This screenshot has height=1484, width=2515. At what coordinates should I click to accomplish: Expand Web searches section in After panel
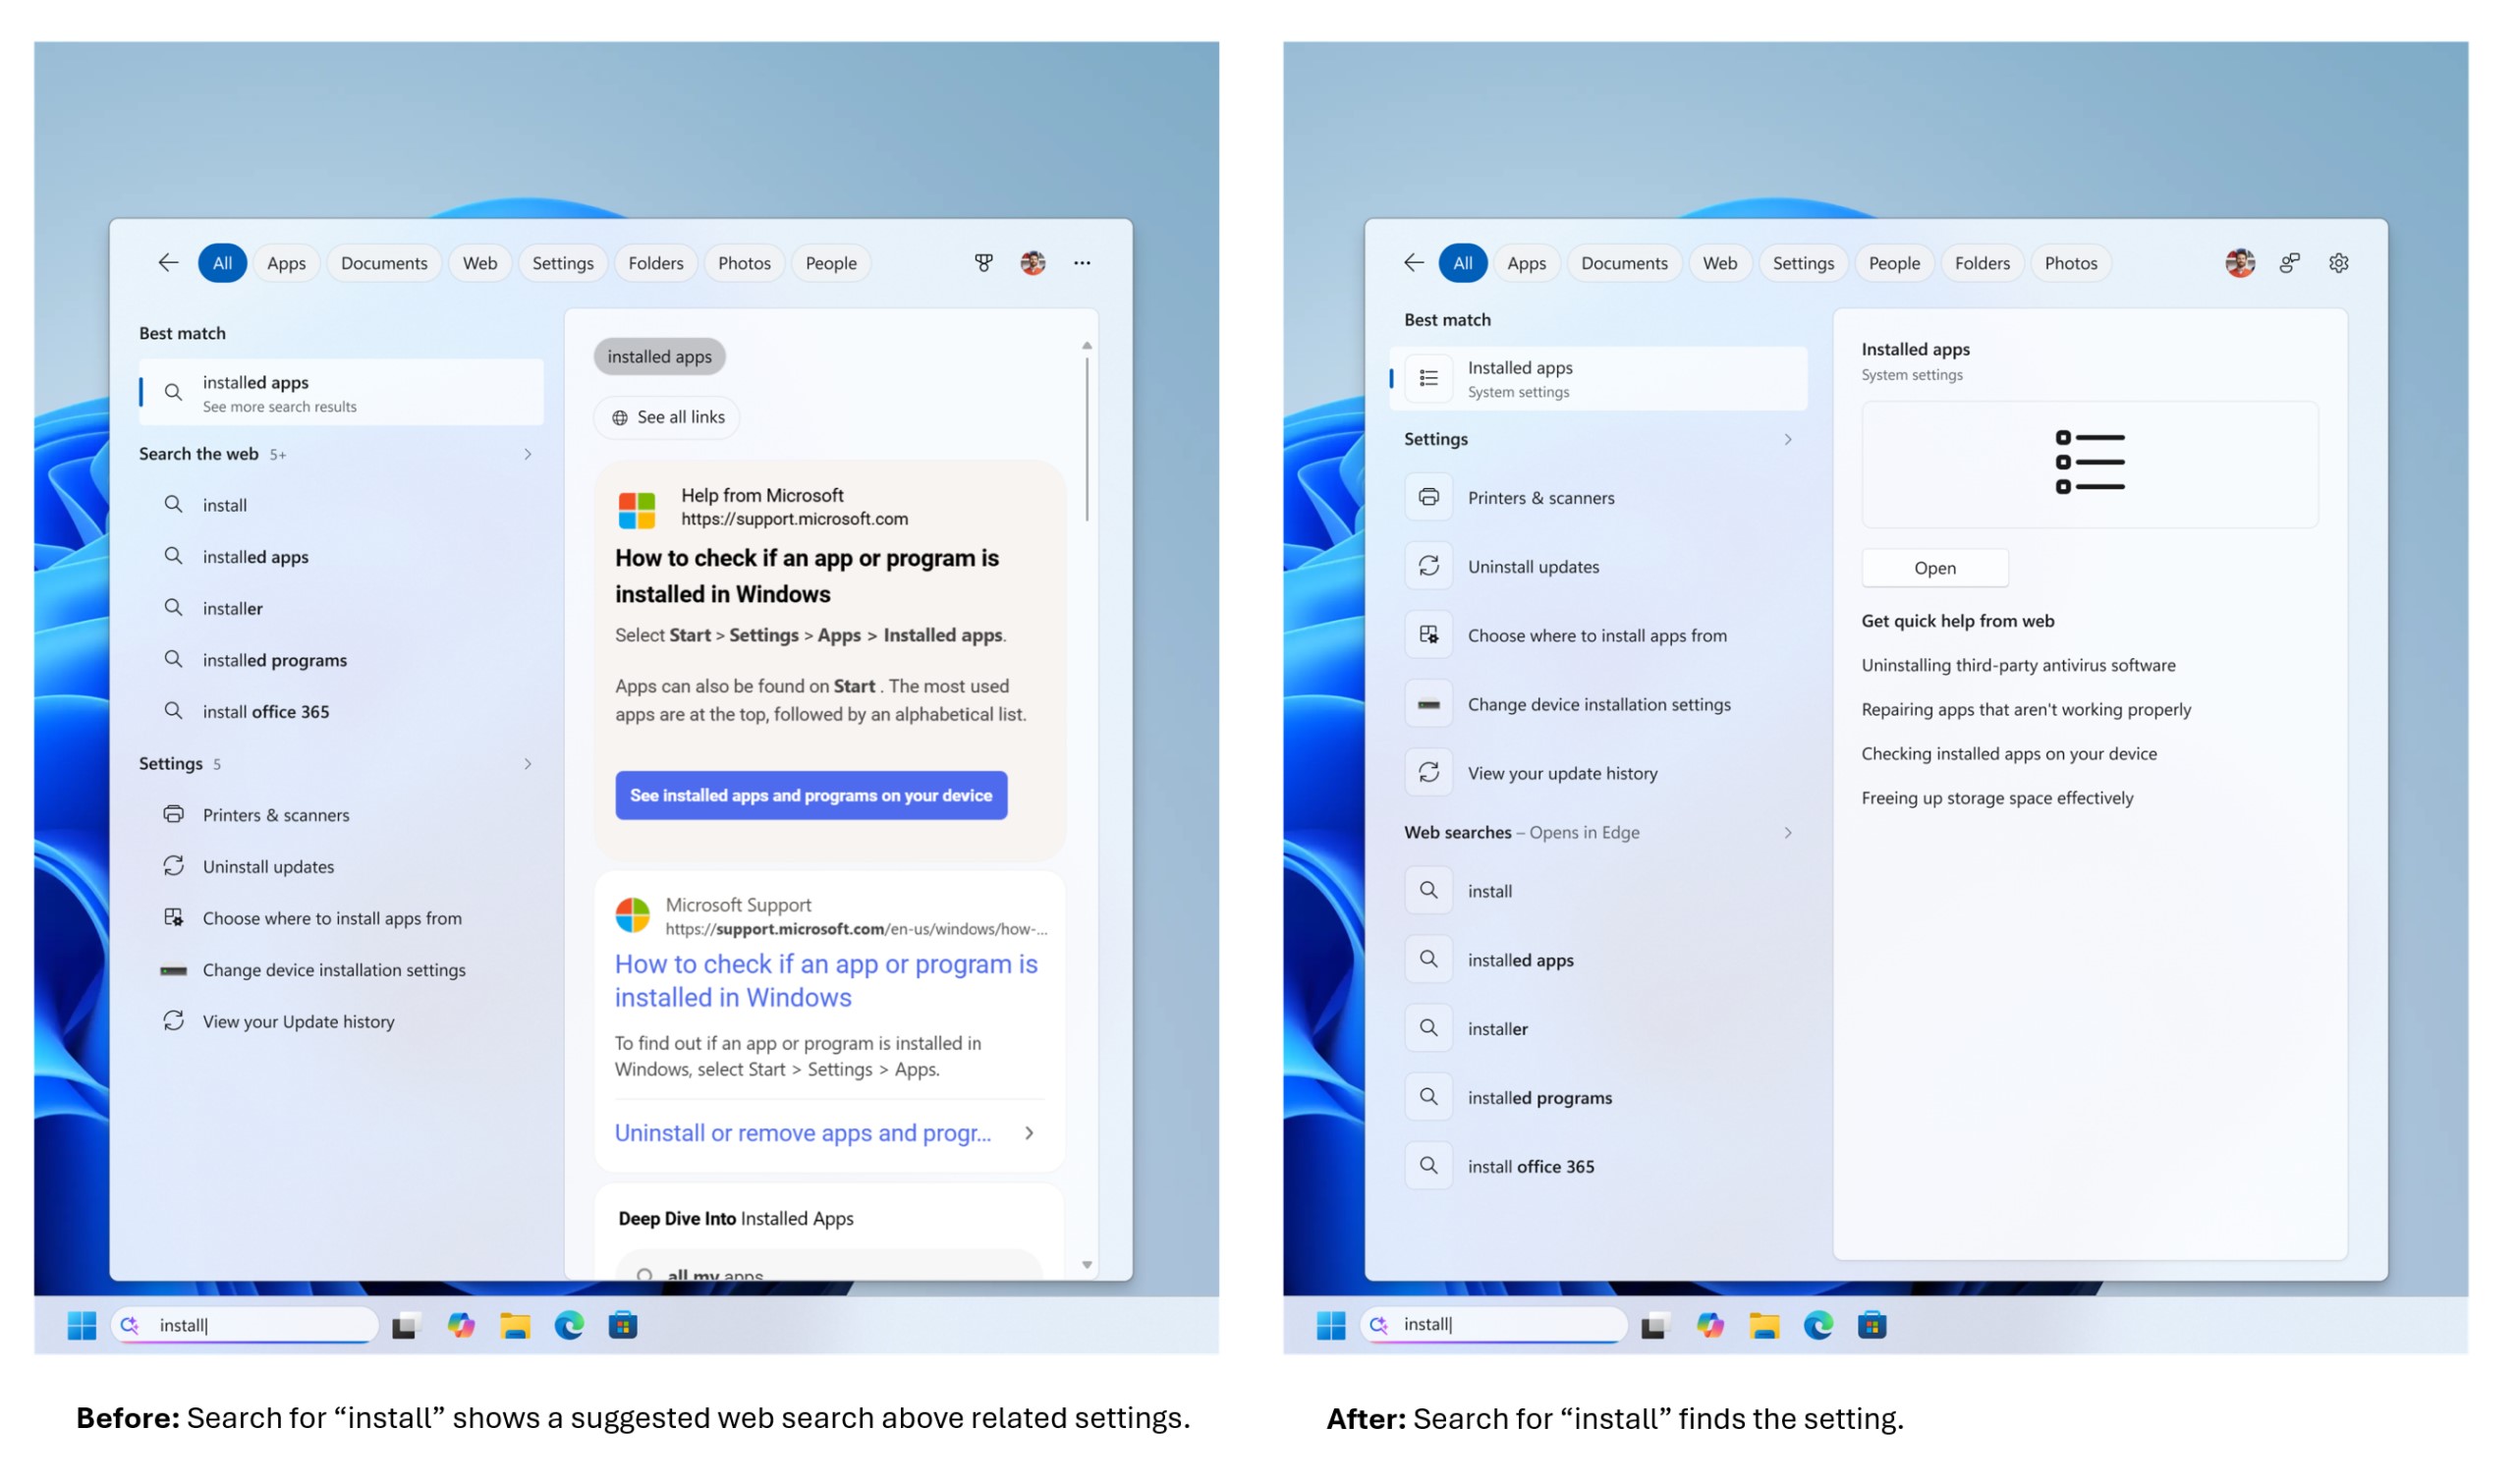1787,832
